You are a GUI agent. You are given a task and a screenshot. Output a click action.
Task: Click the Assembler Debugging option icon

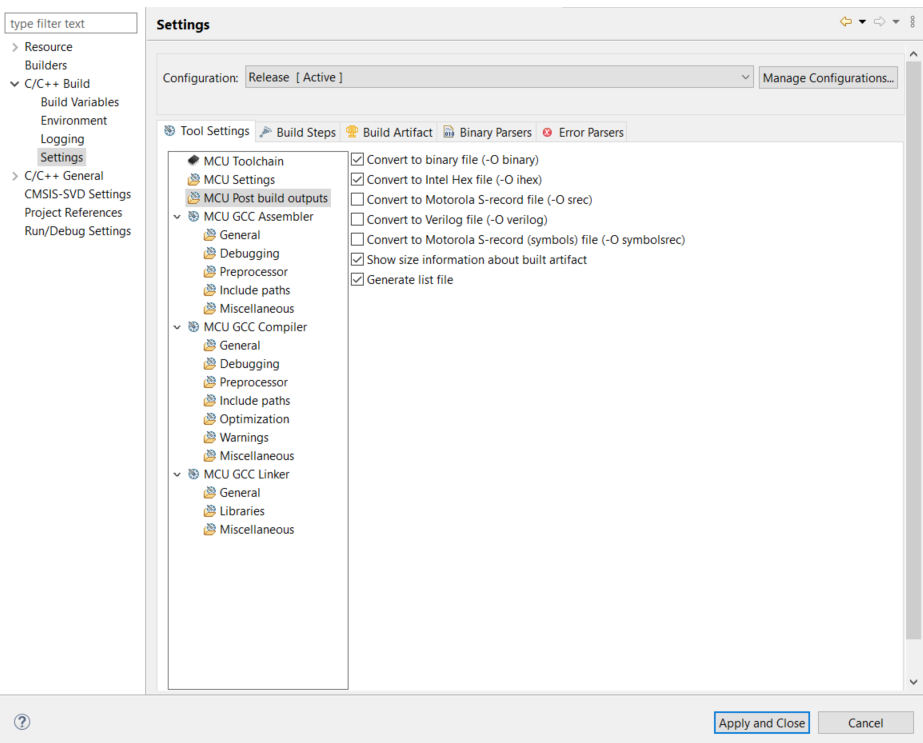[210, 253]
